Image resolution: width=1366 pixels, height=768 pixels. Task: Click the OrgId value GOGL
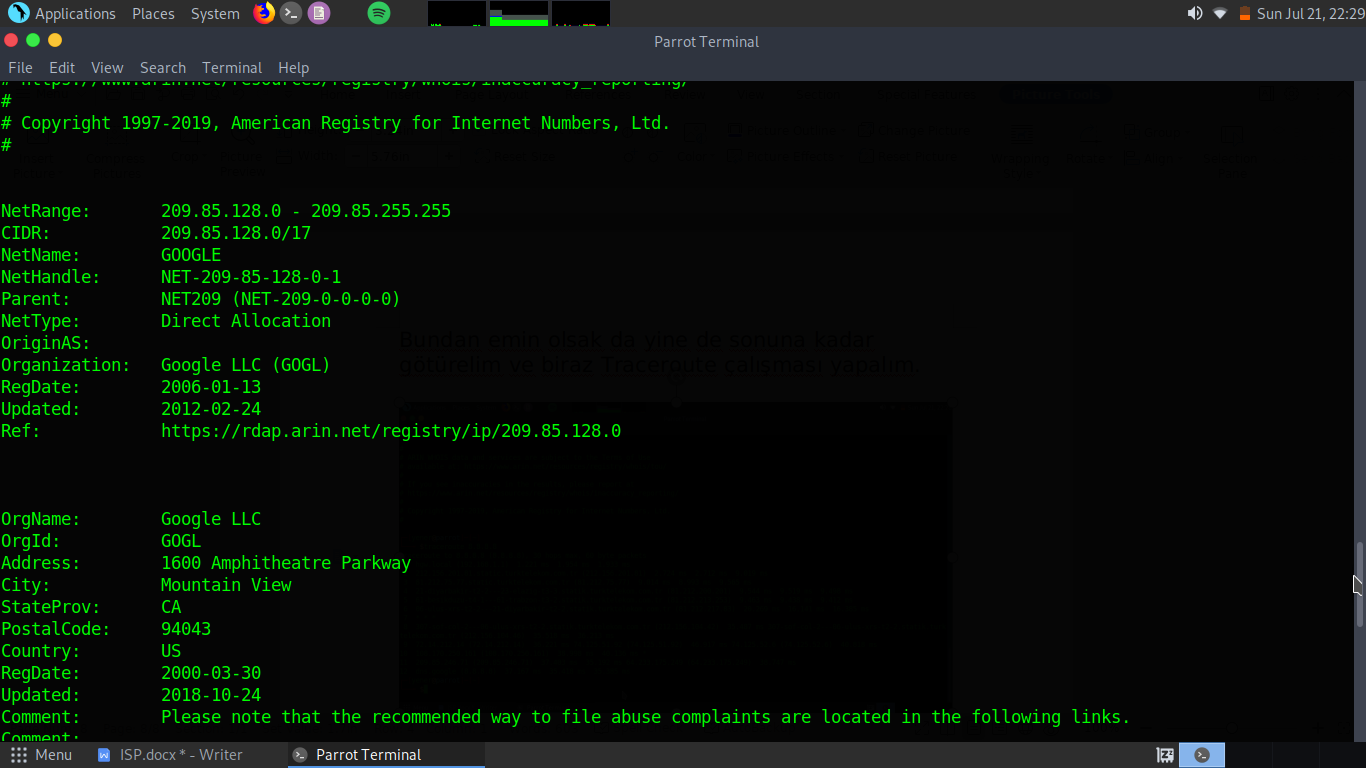coord(181,541)
